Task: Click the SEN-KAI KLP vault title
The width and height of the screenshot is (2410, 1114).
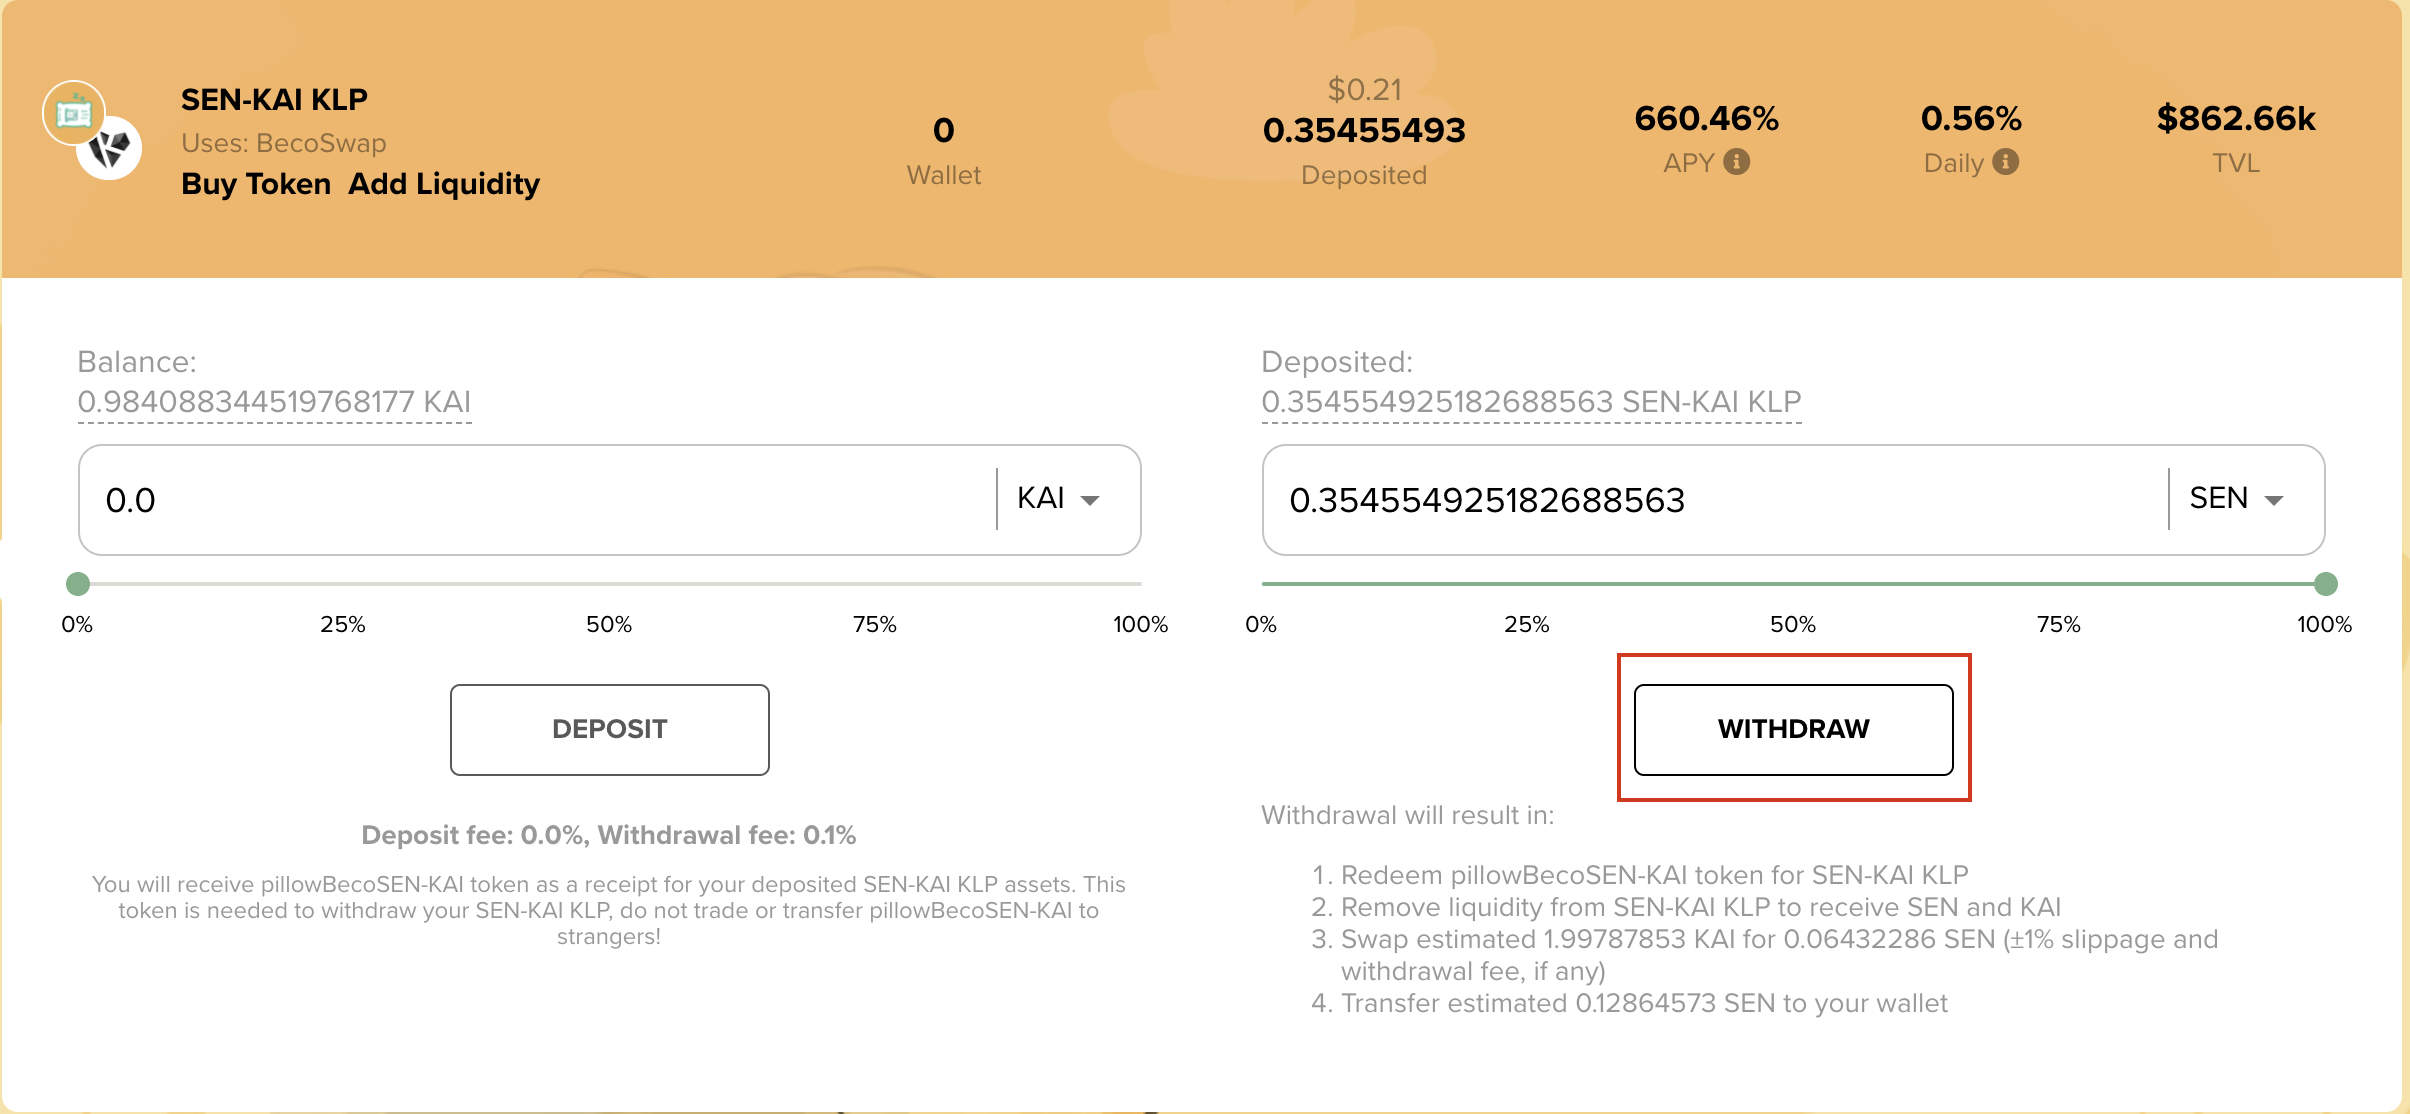Action: point(274,100)
